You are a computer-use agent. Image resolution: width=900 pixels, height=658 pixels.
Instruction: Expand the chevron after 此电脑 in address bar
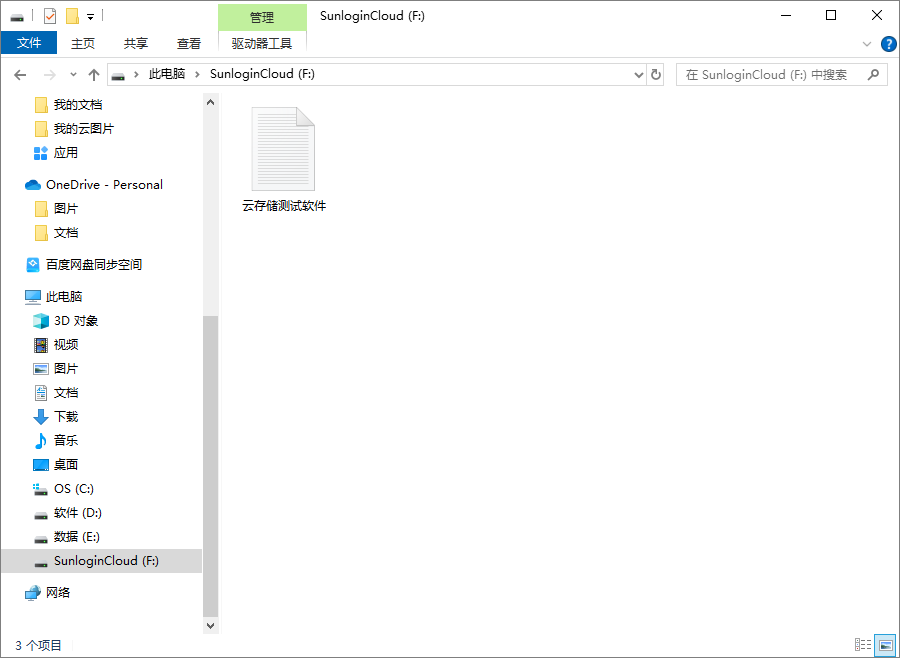pos(197,74)
